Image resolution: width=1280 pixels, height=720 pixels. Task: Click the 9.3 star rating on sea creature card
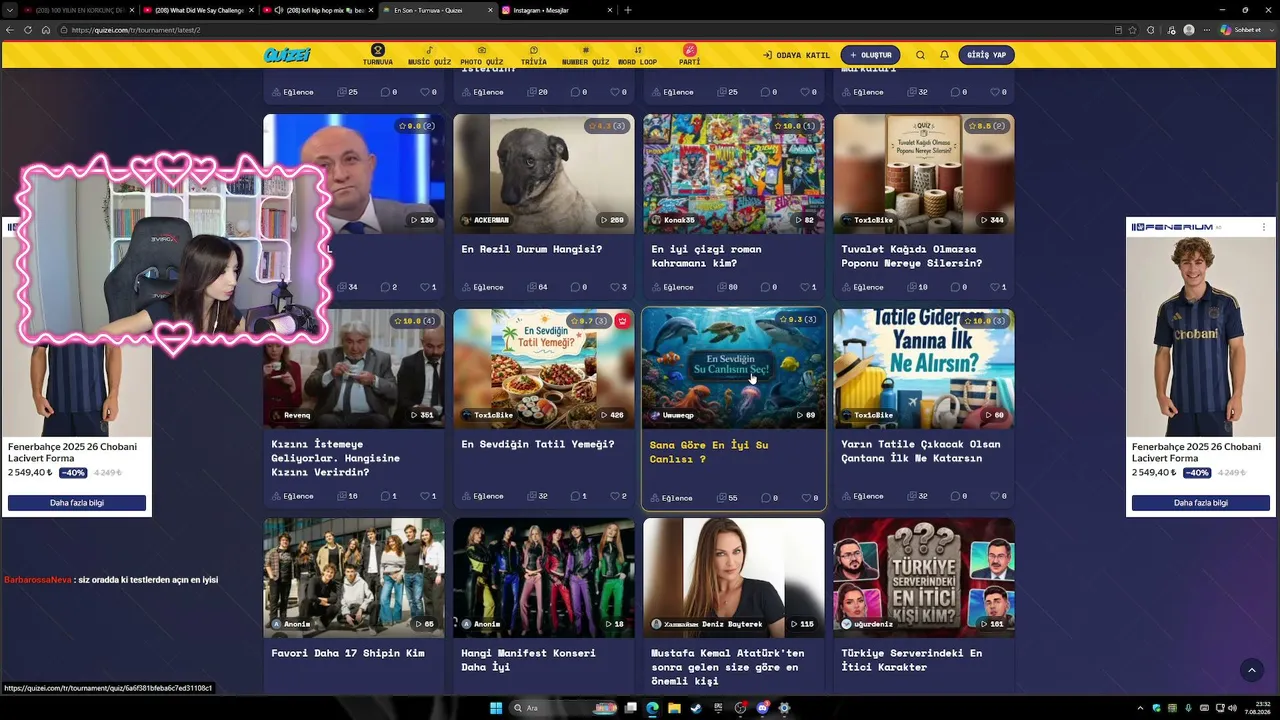coord(798,320)
